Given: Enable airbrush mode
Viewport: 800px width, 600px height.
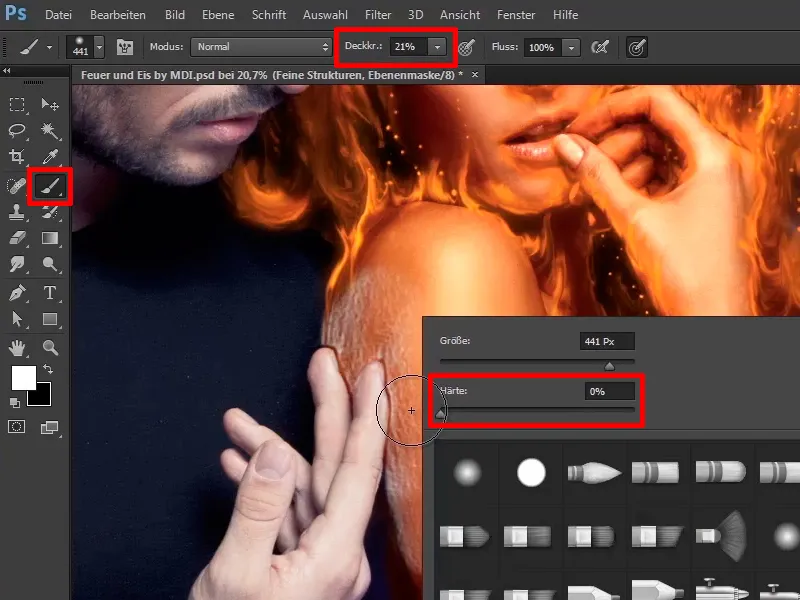Looking at the screenshot, I should [x=600, y=47].
